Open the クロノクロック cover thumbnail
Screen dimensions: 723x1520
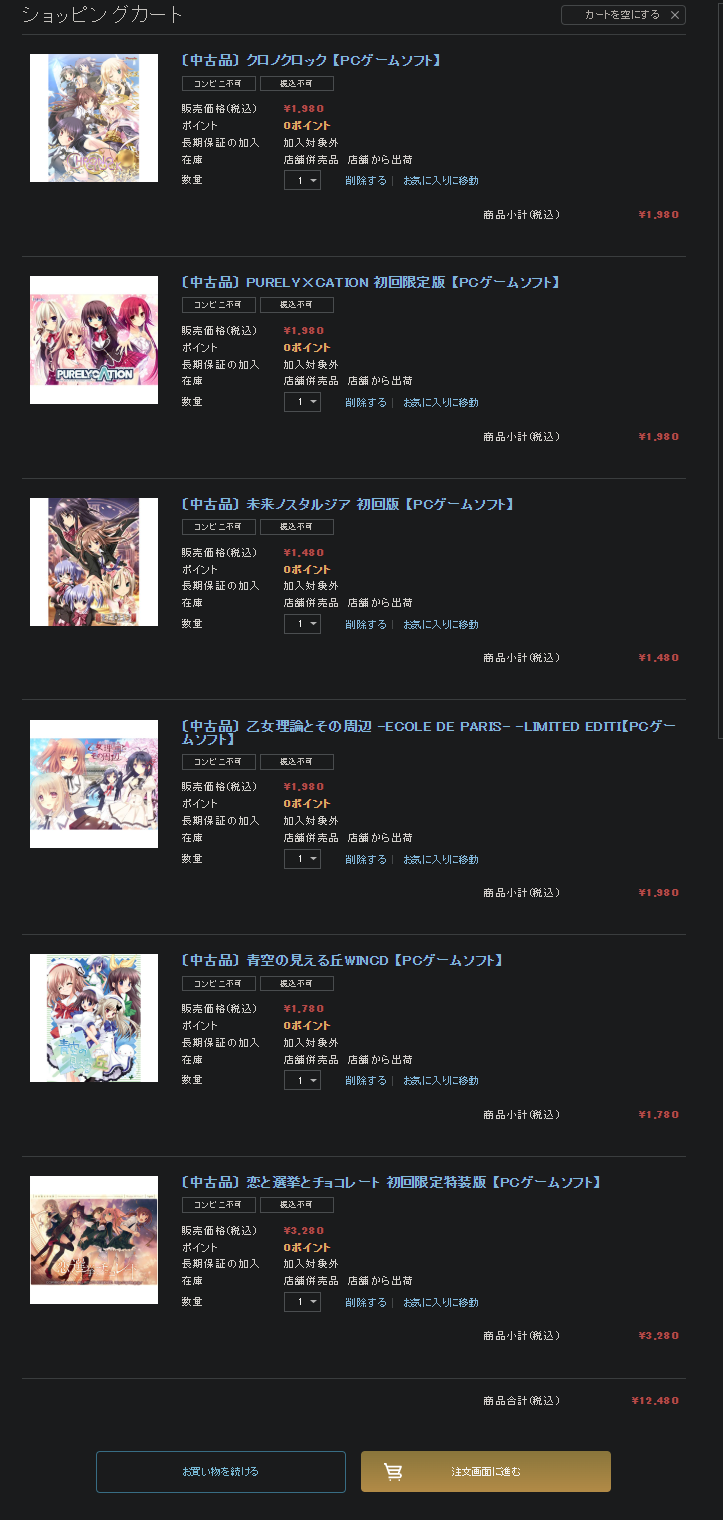(94, 118)
